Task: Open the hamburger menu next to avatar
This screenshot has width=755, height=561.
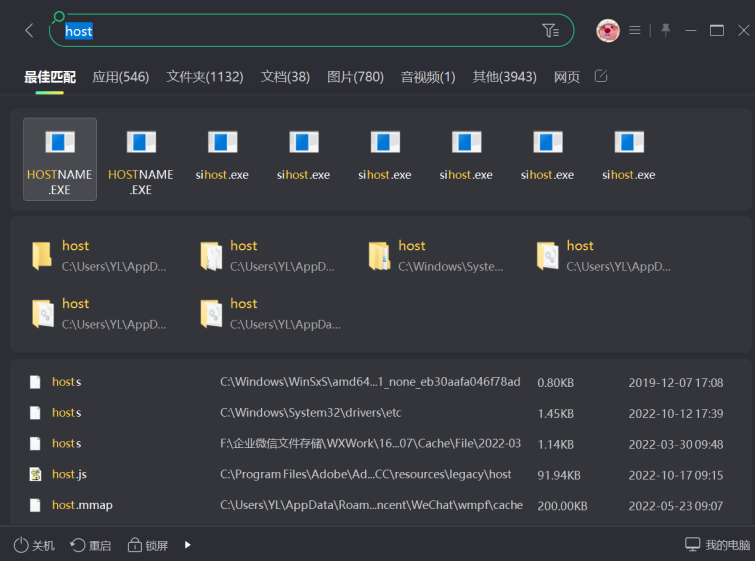Action: pyautogui.click(x=635, y=31)
